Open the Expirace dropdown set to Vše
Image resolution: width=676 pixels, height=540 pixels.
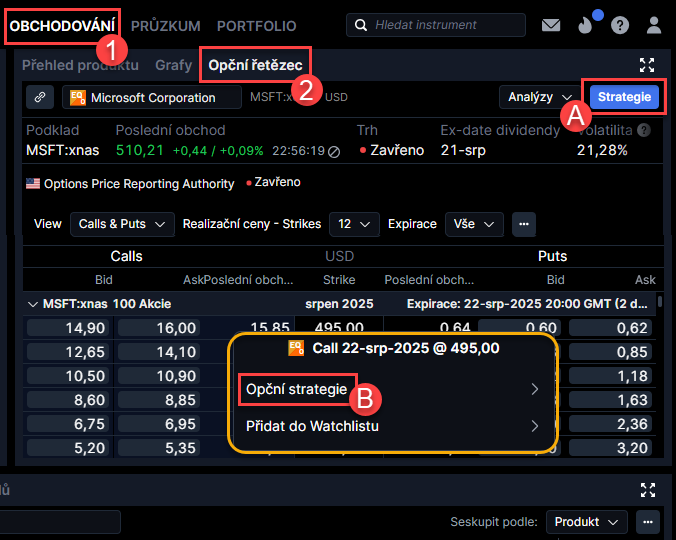point(474,224)
